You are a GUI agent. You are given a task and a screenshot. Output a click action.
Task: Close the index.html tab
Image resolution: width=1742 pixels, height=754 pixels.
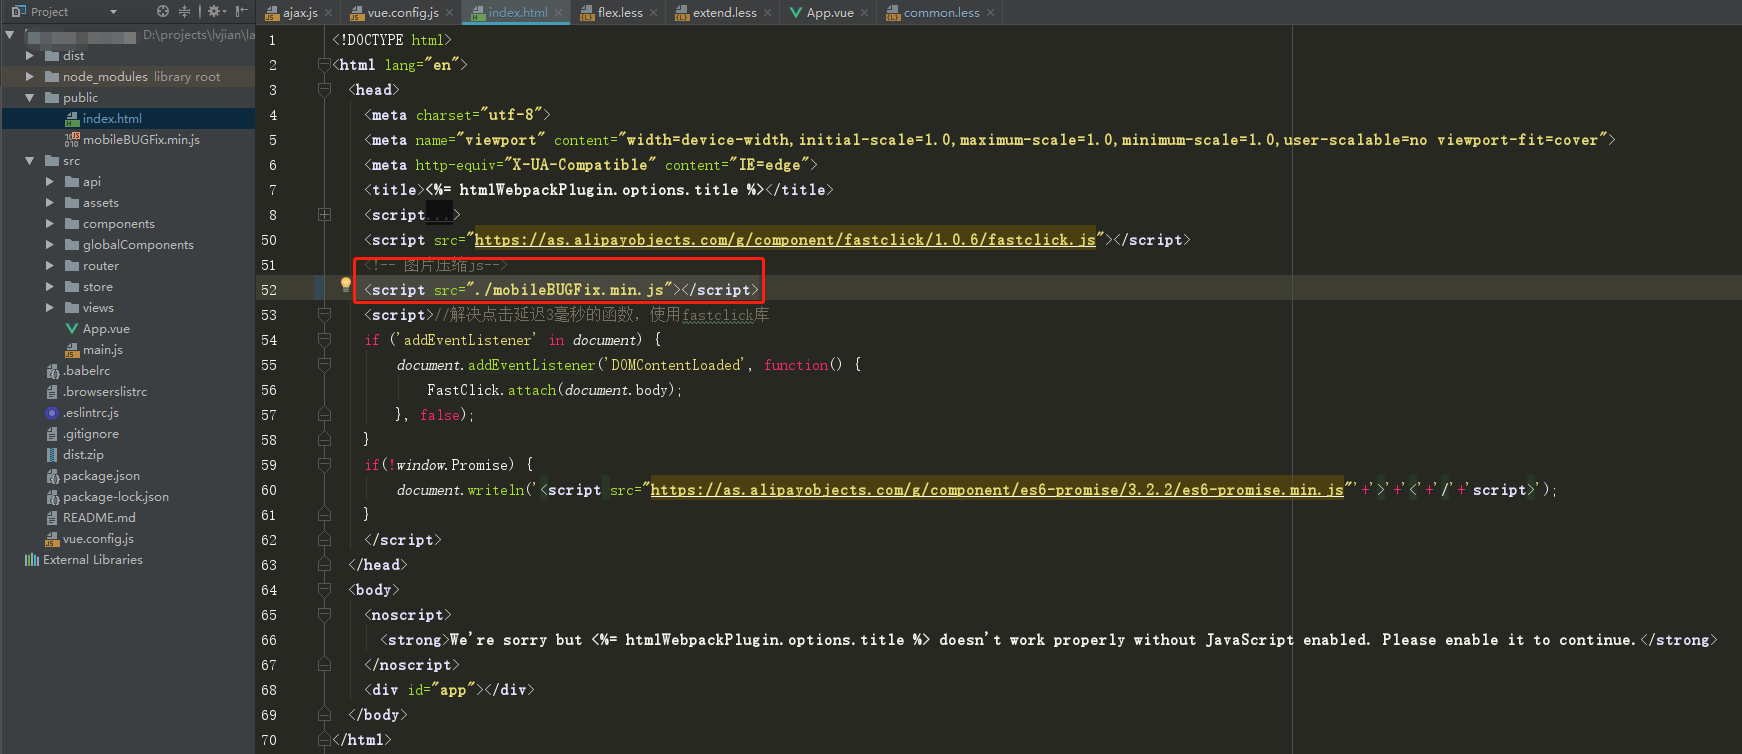click(x=559, y=13)
